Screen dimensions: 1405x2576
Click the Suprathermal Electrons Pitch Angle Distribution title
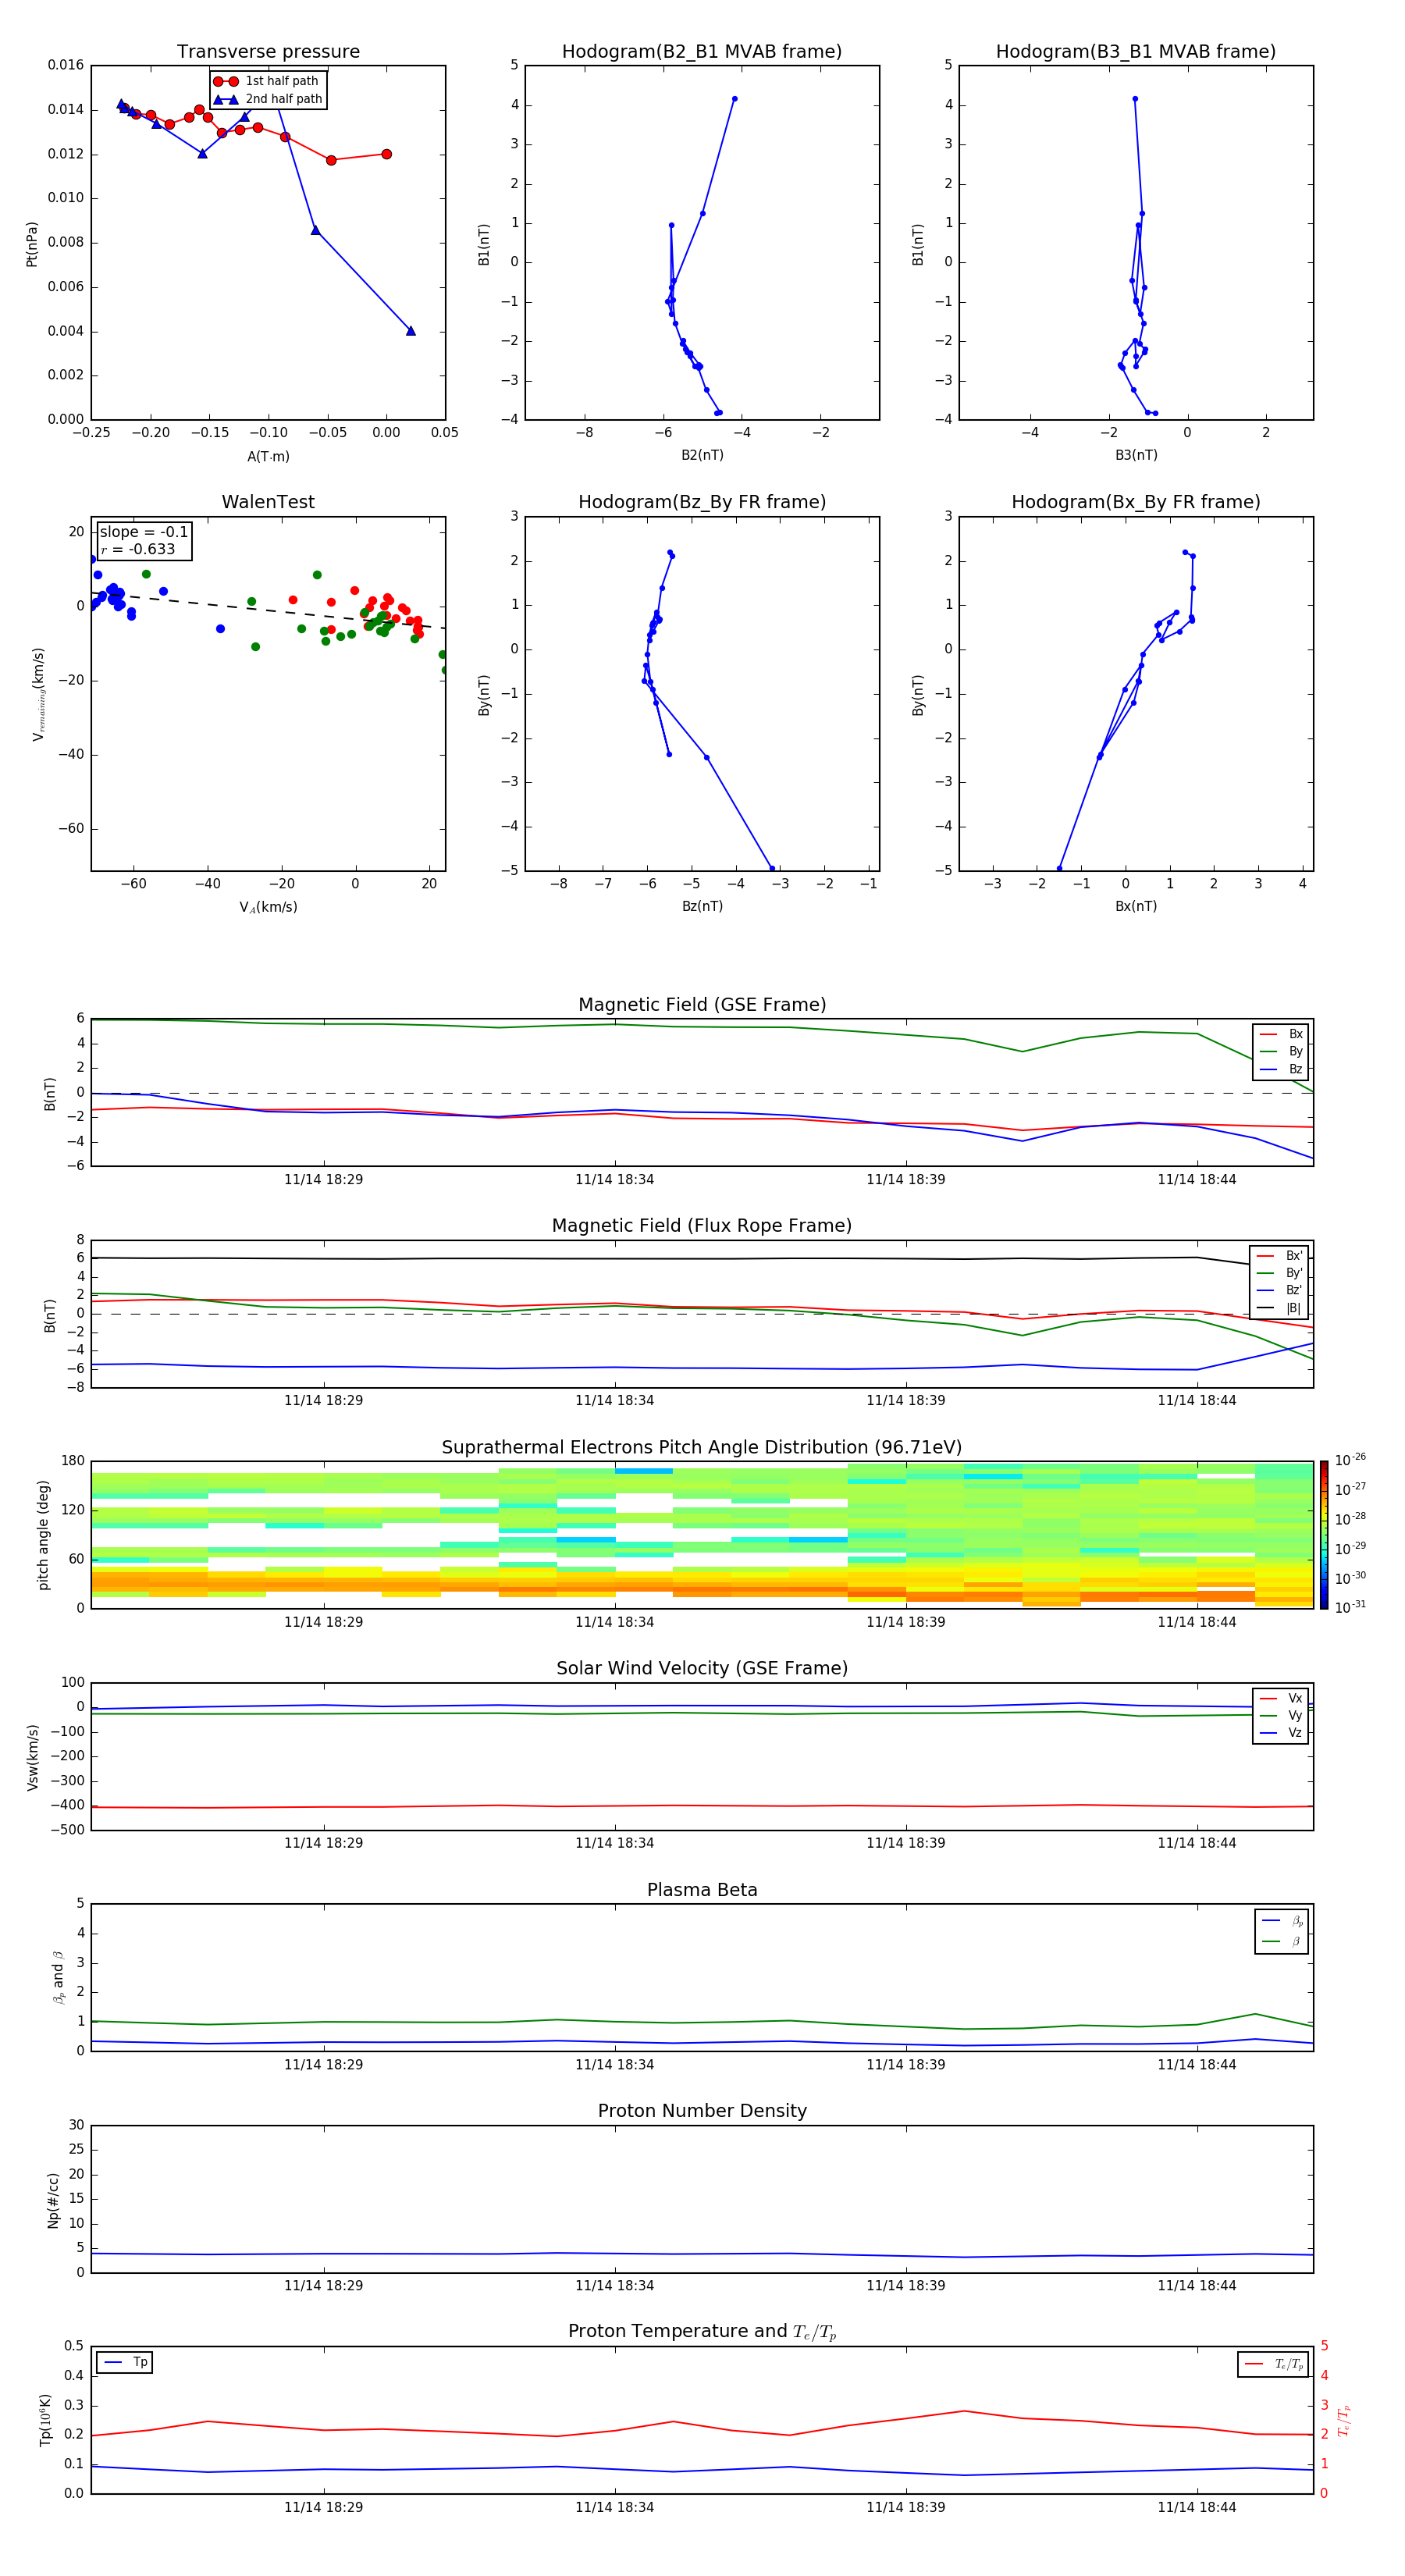click(x=702, y=1447)
